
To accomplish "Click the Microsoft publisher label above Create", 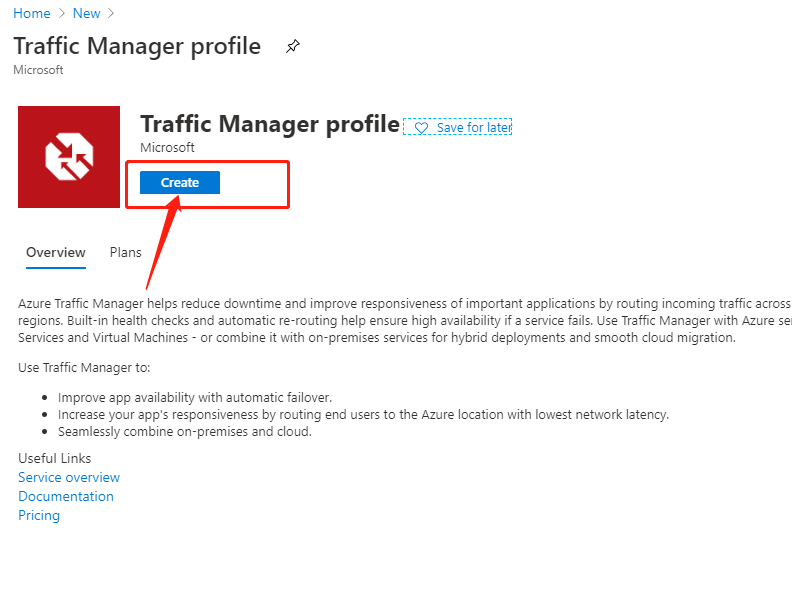I will 167,147.
